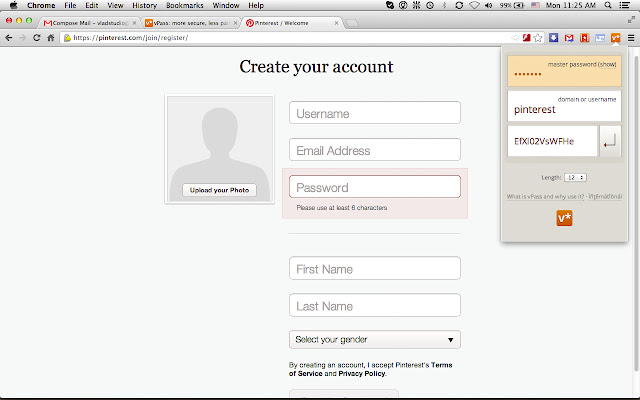Click the Password field

click(375, 187)
